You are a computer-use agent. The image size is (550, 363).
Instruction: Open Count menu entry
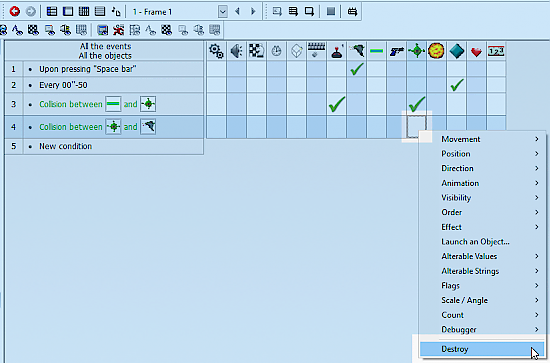[483, 315]
